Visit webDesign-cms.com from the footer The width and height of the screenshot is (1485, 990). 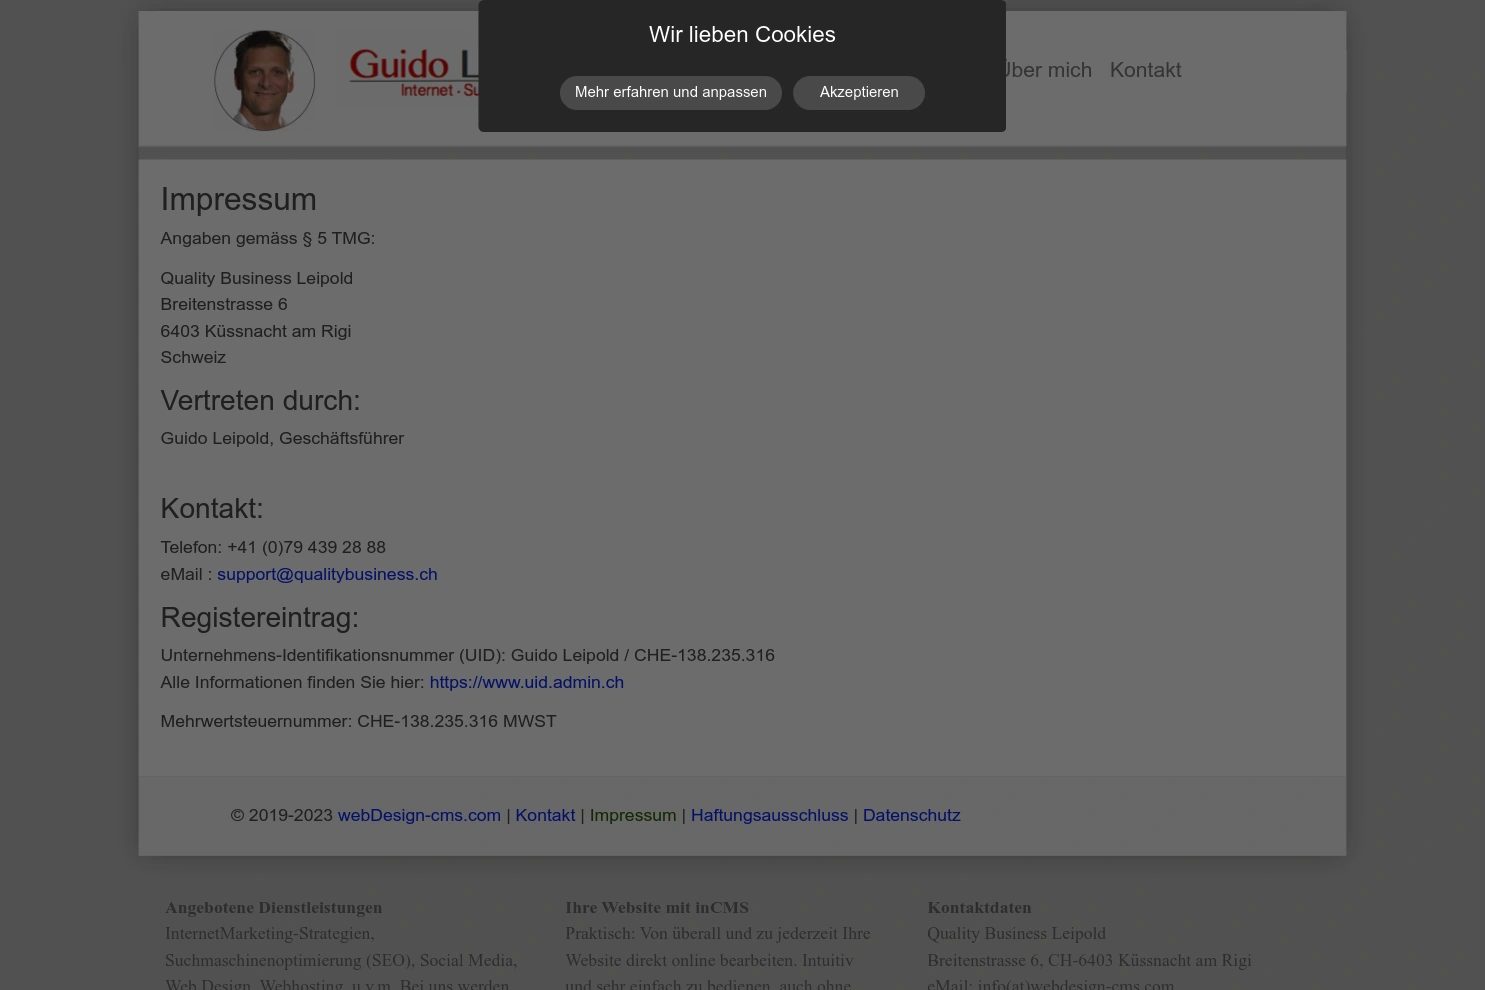coord(419,815)
